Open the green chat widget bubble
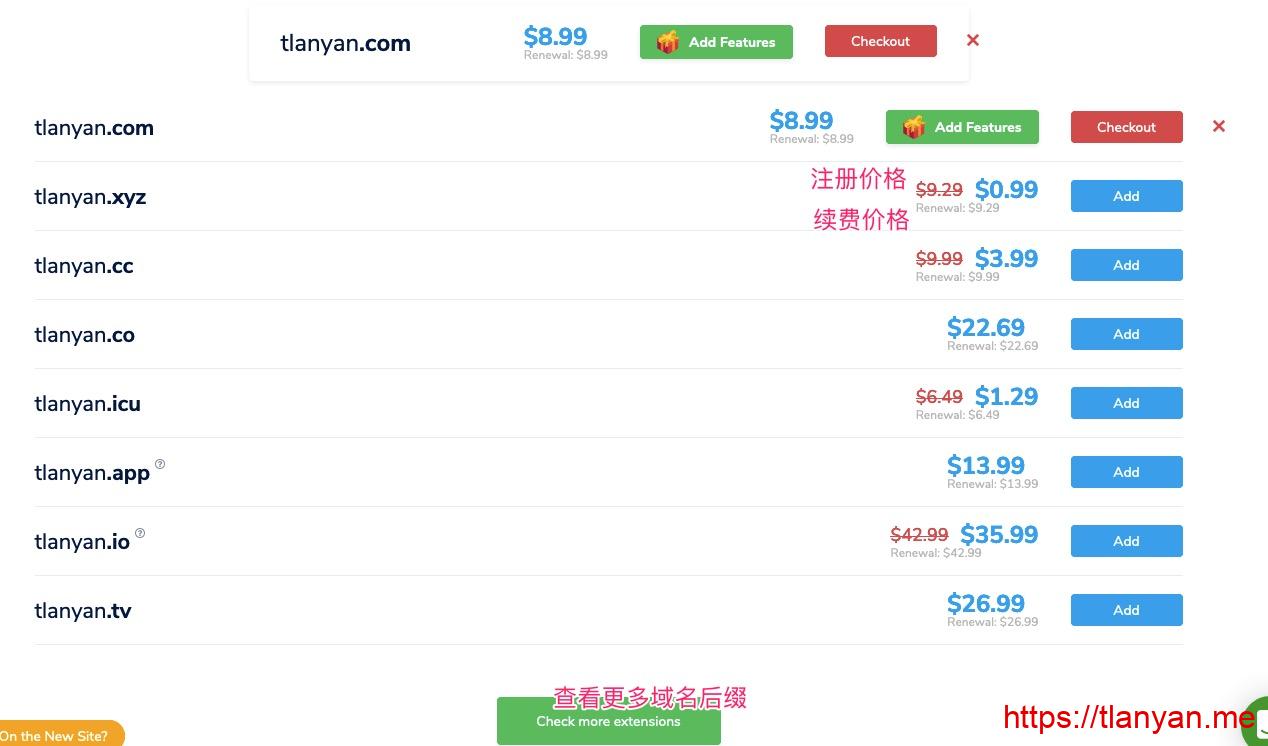 tap(1255, 722)
